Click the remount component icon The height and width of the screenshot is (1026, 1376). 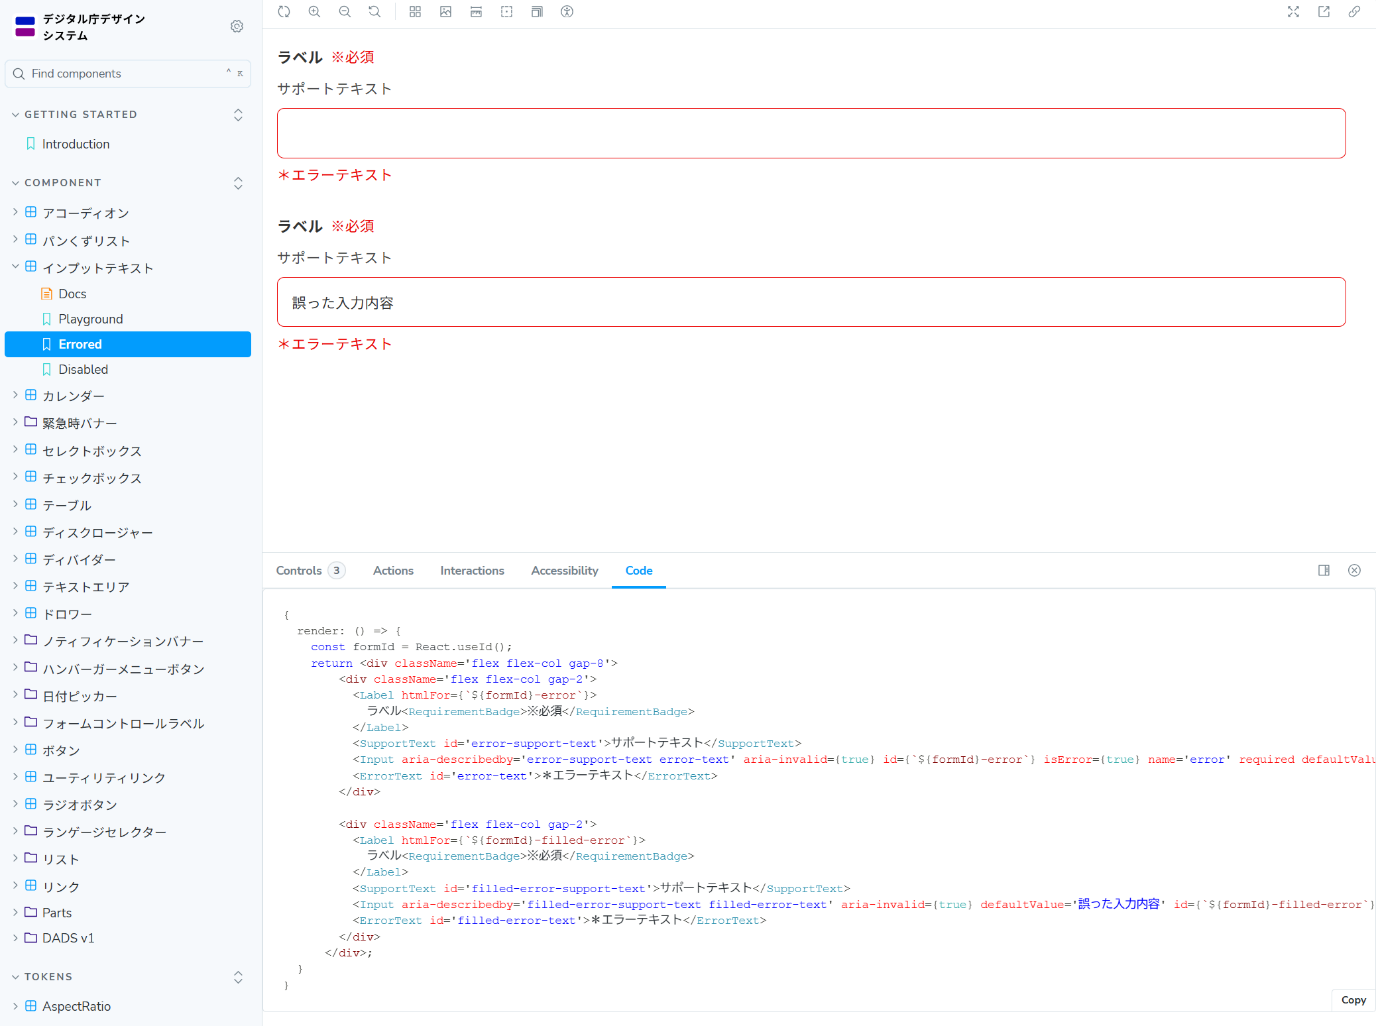pyautogui.click(x=284, y=12)
